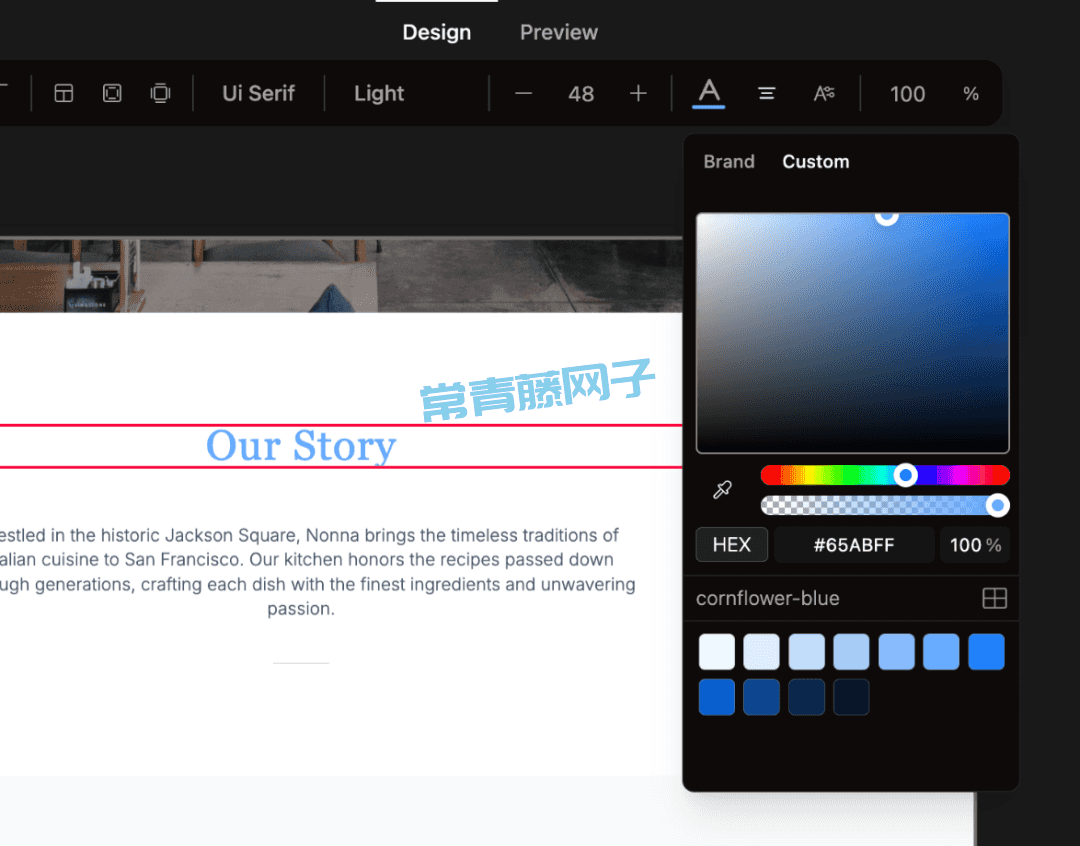Select the second very light blue swatch
This screenshot has width=1080, height=846.
coord(761,652)
